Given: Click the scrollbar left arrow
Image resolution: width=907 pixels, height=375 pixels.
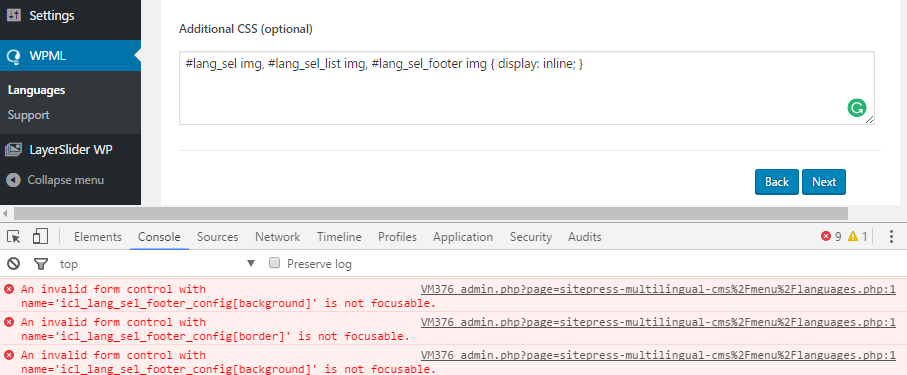Looking at the screenshot, I should coord(5,214).
